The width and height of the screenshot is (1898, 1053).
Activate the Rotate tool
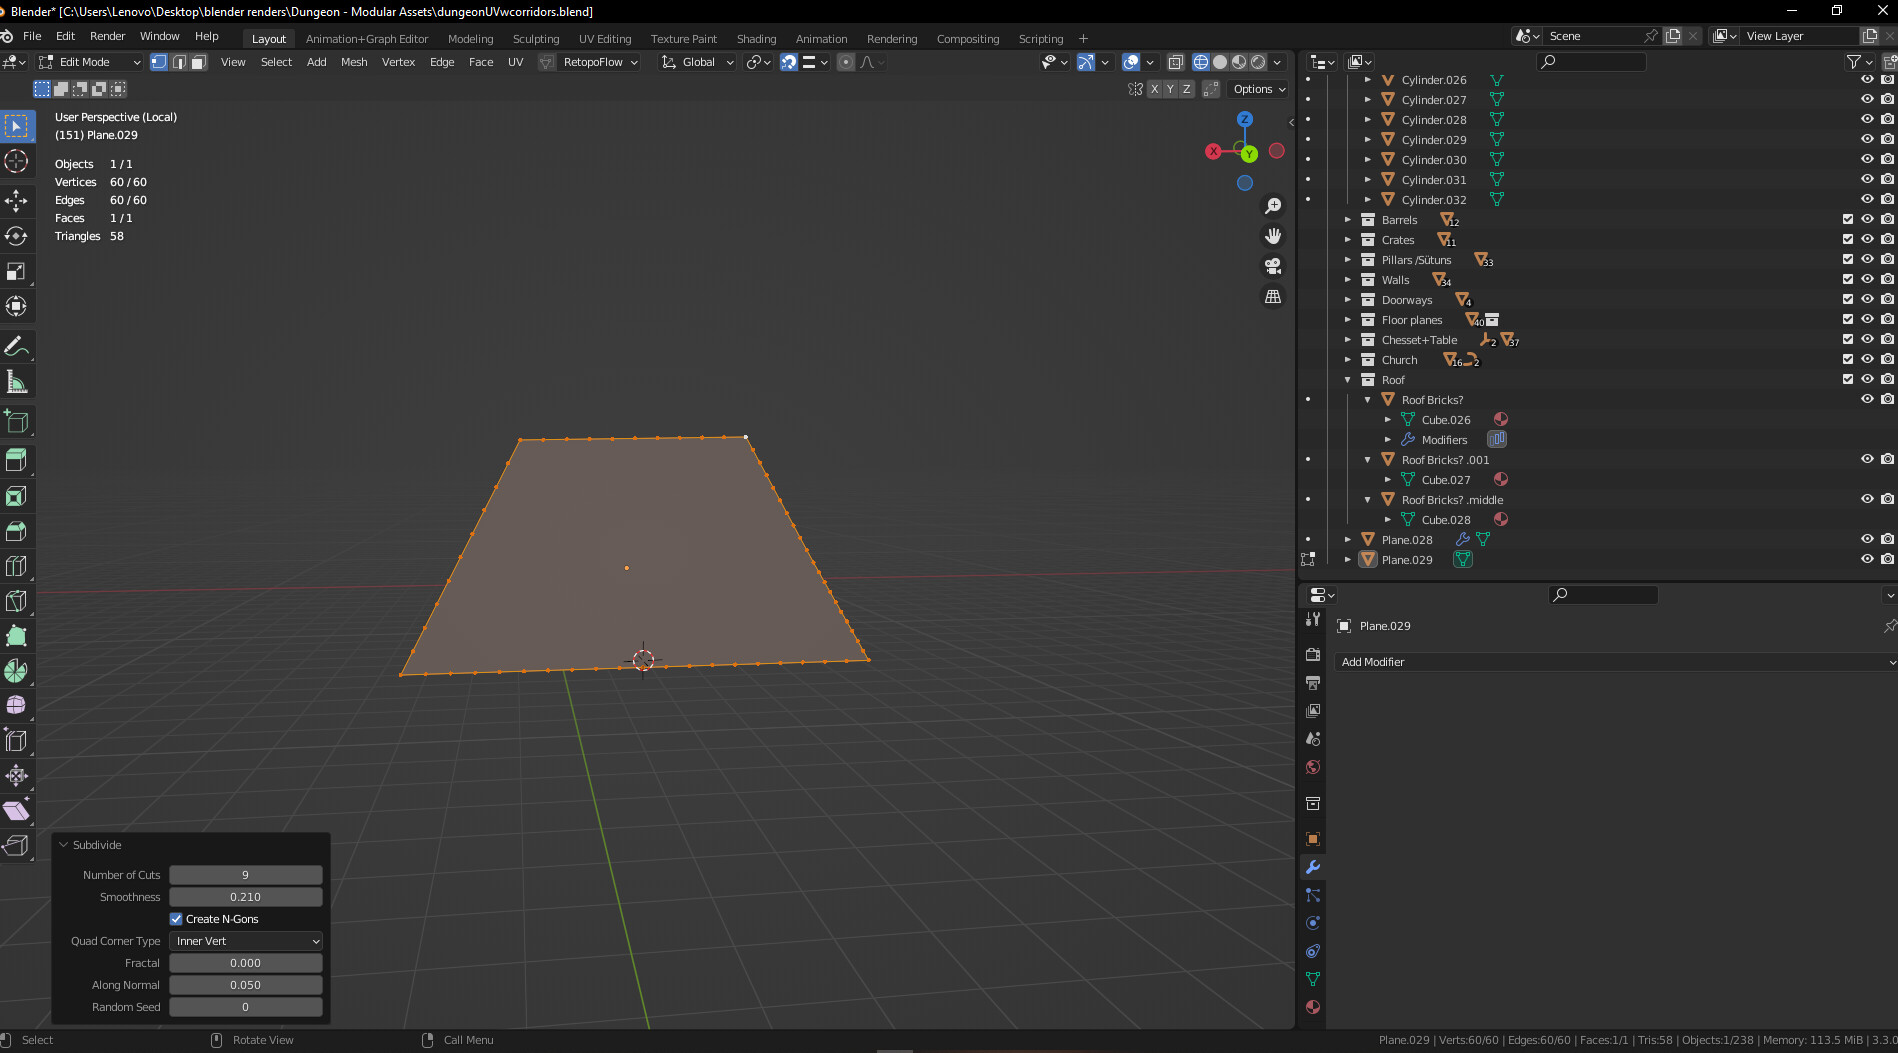[x=16, y=236]
